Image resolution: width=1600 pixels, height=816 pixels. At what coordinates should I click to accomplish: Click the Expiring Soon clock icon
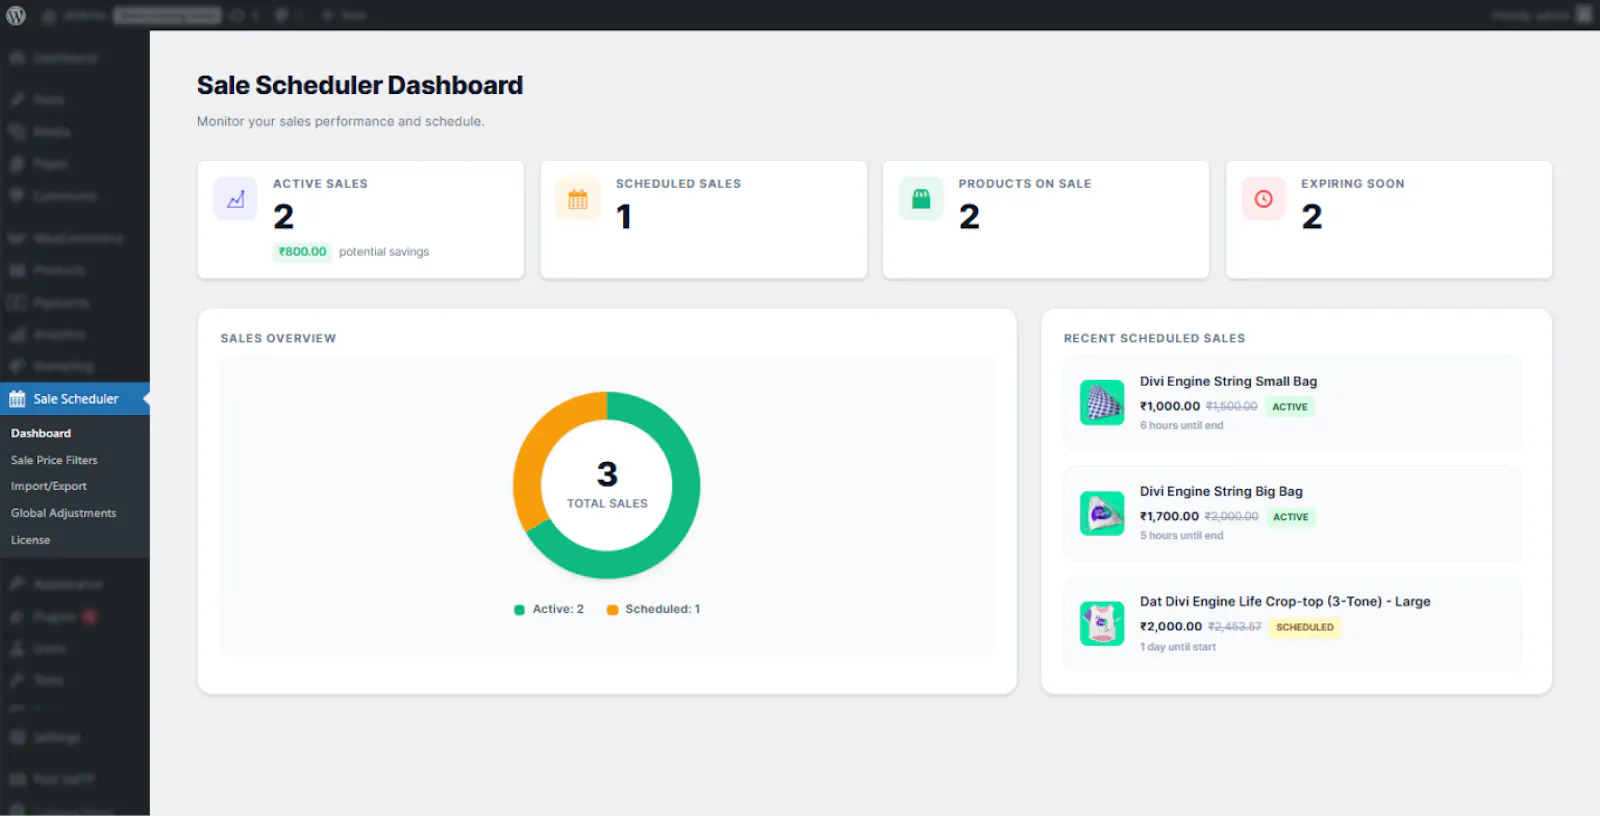1264,199
